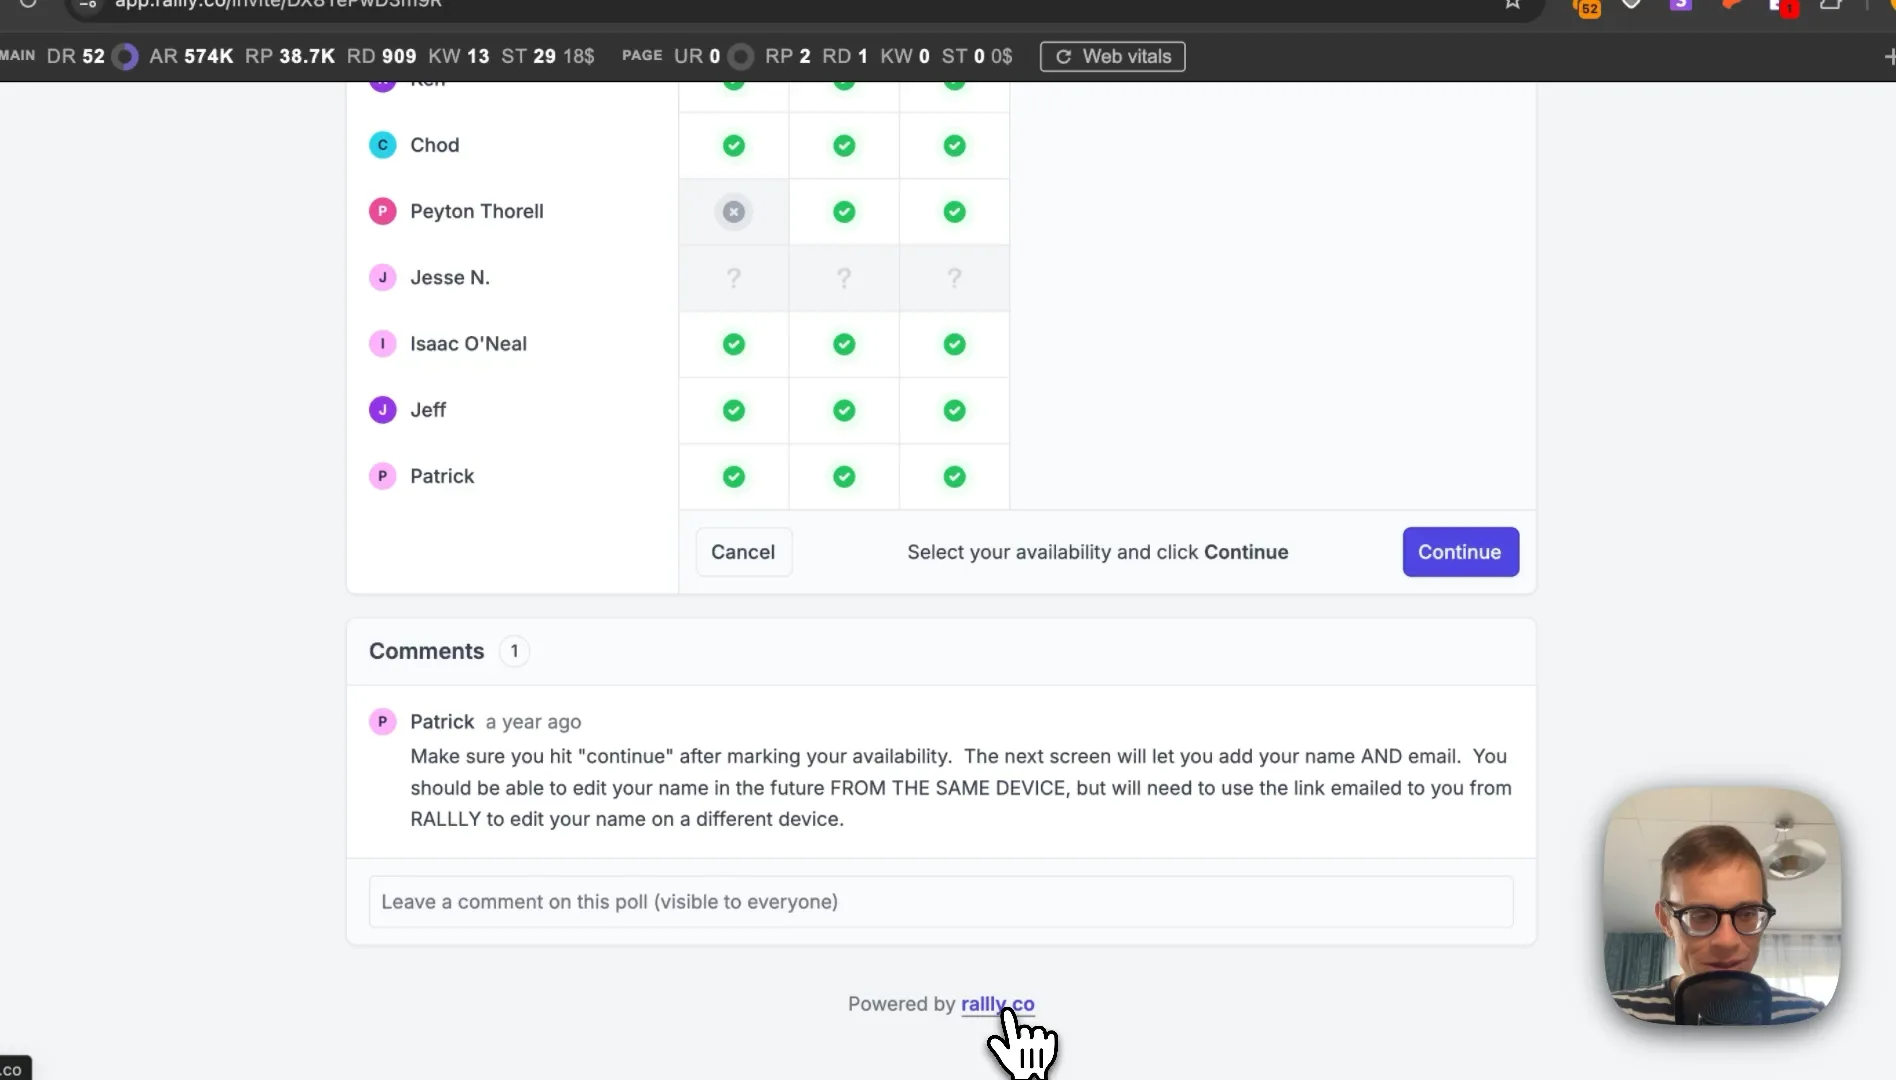Click Jesse N.'s first-column question mark

734,278
